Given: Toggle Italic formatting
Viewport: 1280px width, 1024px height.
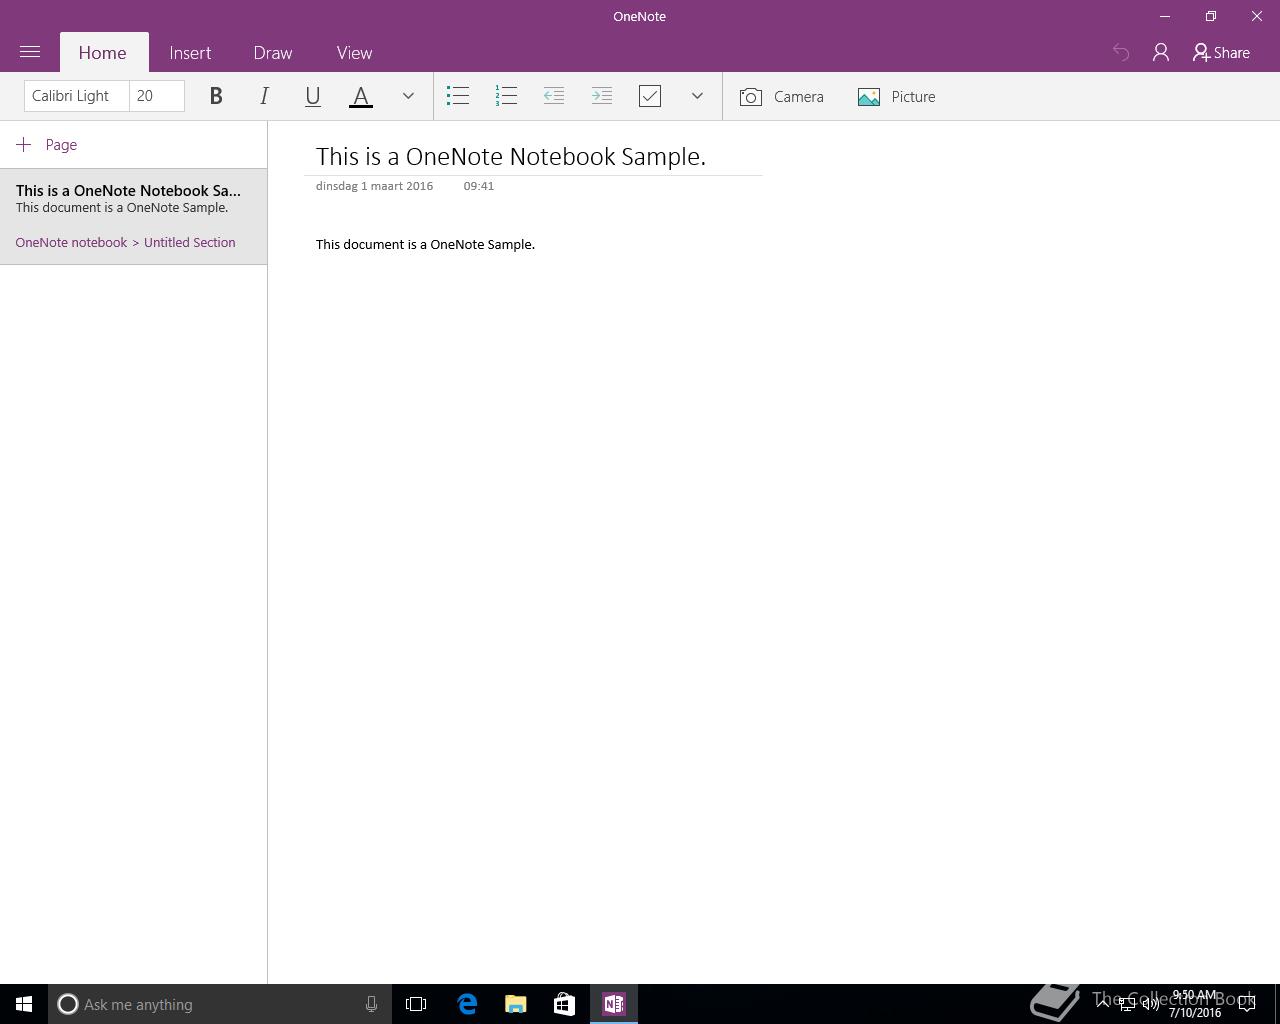Looking at the screenshot, I should (264, 96).
